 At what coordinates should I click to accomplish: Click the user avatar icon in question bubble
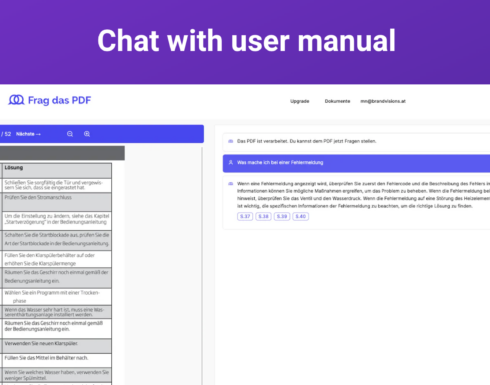coord(230,163)
